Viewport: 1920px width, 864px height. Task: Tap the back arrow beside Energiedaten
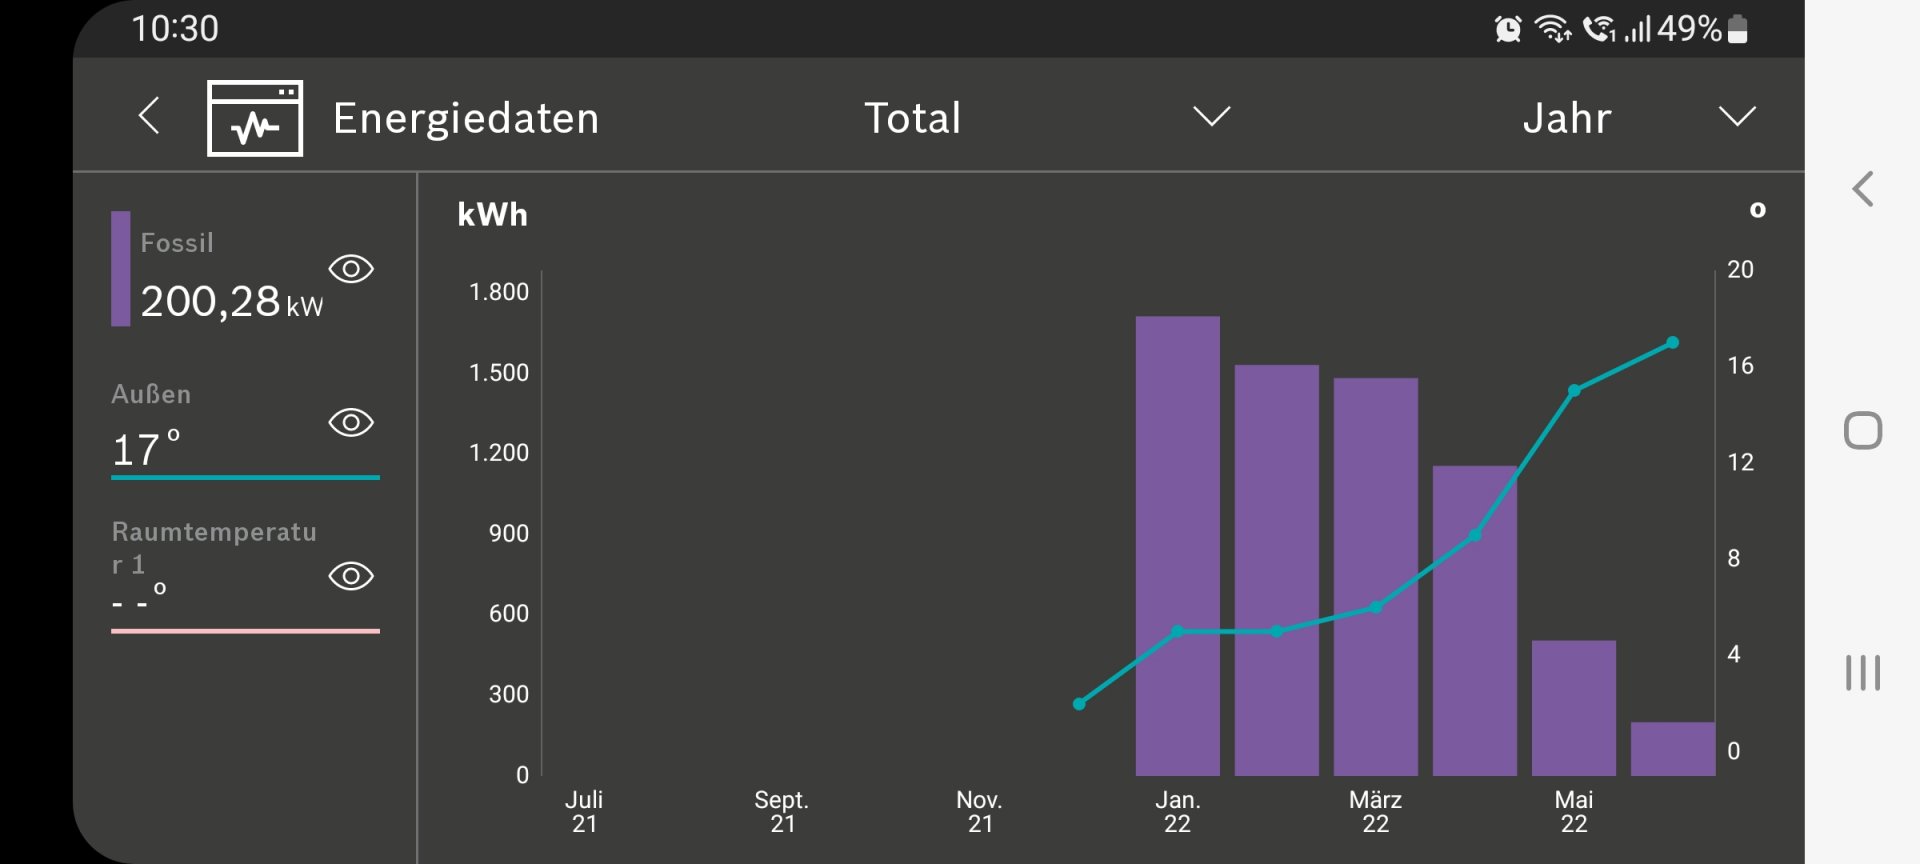149,116
